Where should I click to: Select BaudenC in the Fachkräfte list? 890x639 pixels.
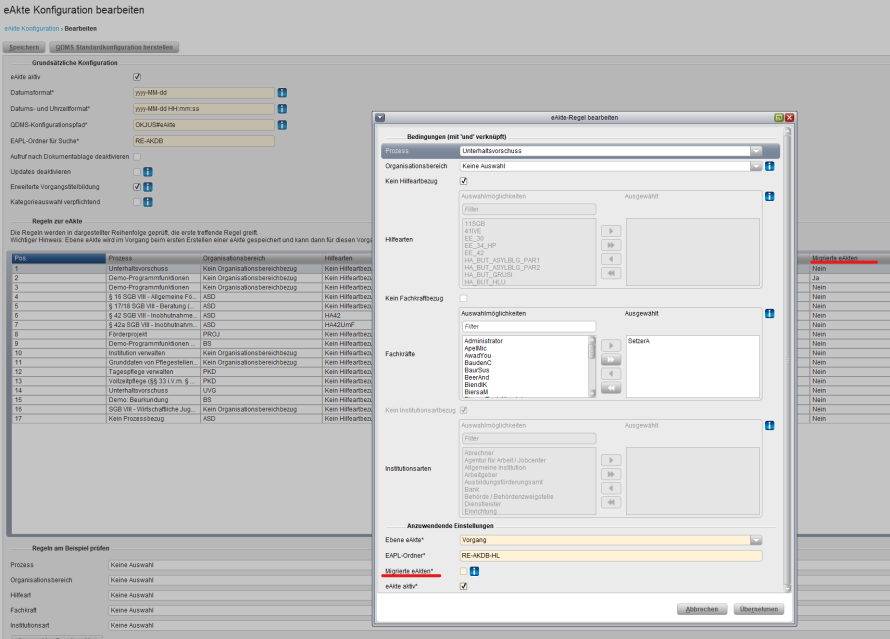478,363
